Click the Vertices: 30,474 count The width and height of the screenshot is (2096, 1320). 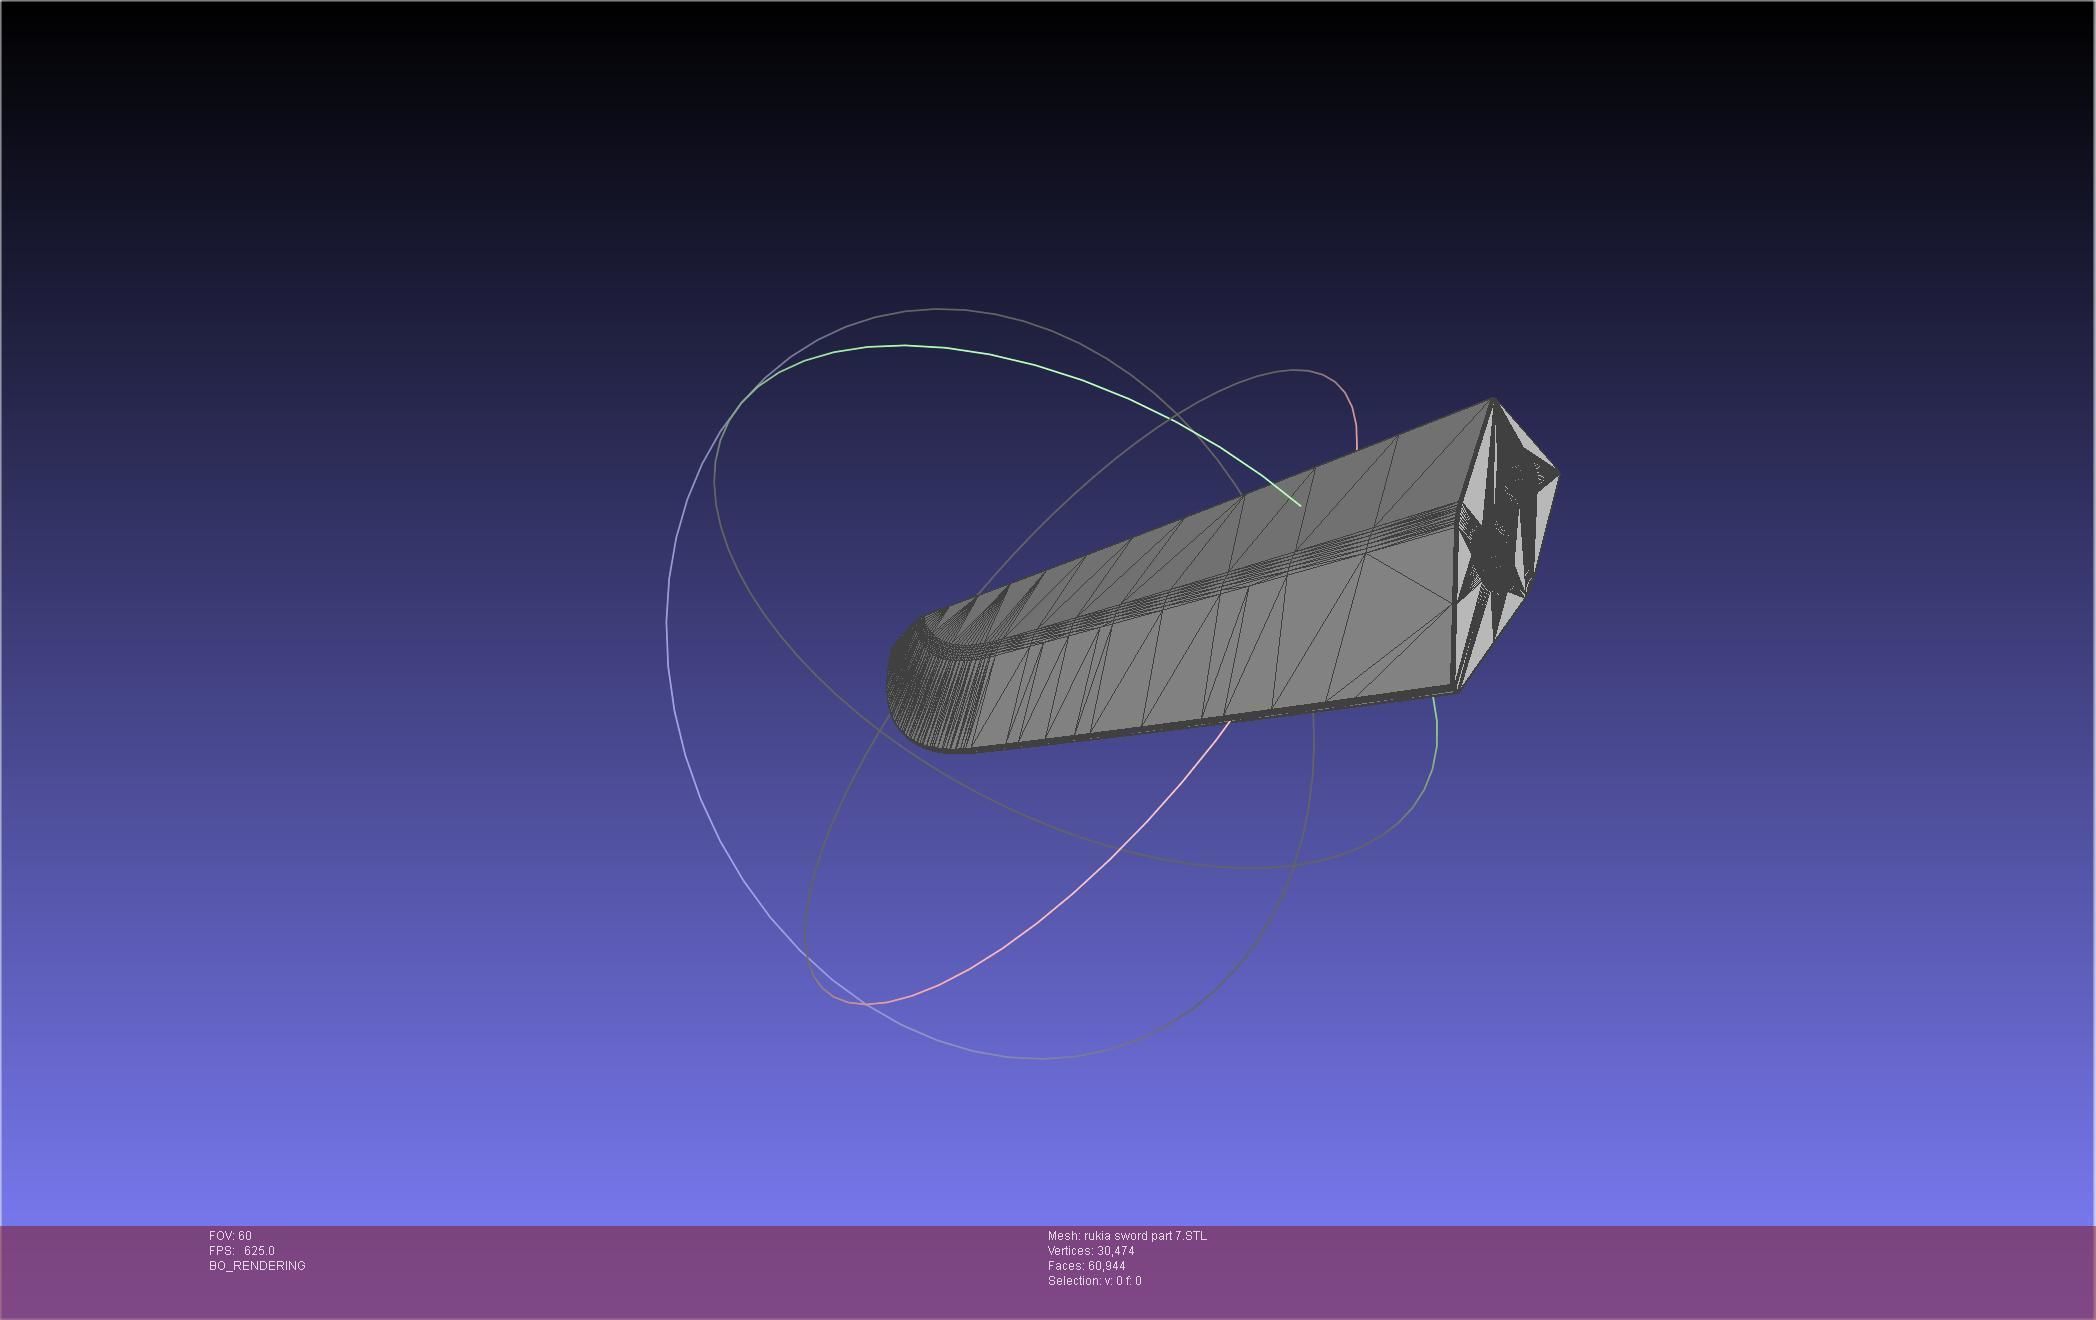1091,1251
